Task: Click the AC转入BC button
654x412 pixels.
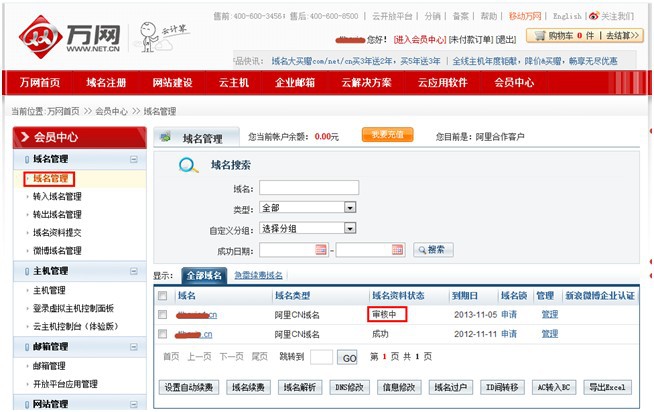Action: coord(553,387)
